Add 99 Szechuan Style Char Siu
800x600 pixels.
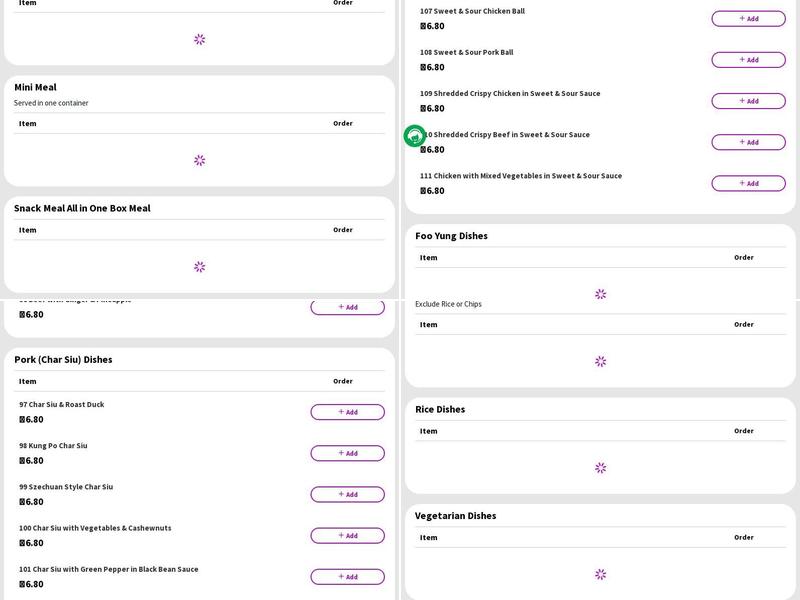pos(347,494)
